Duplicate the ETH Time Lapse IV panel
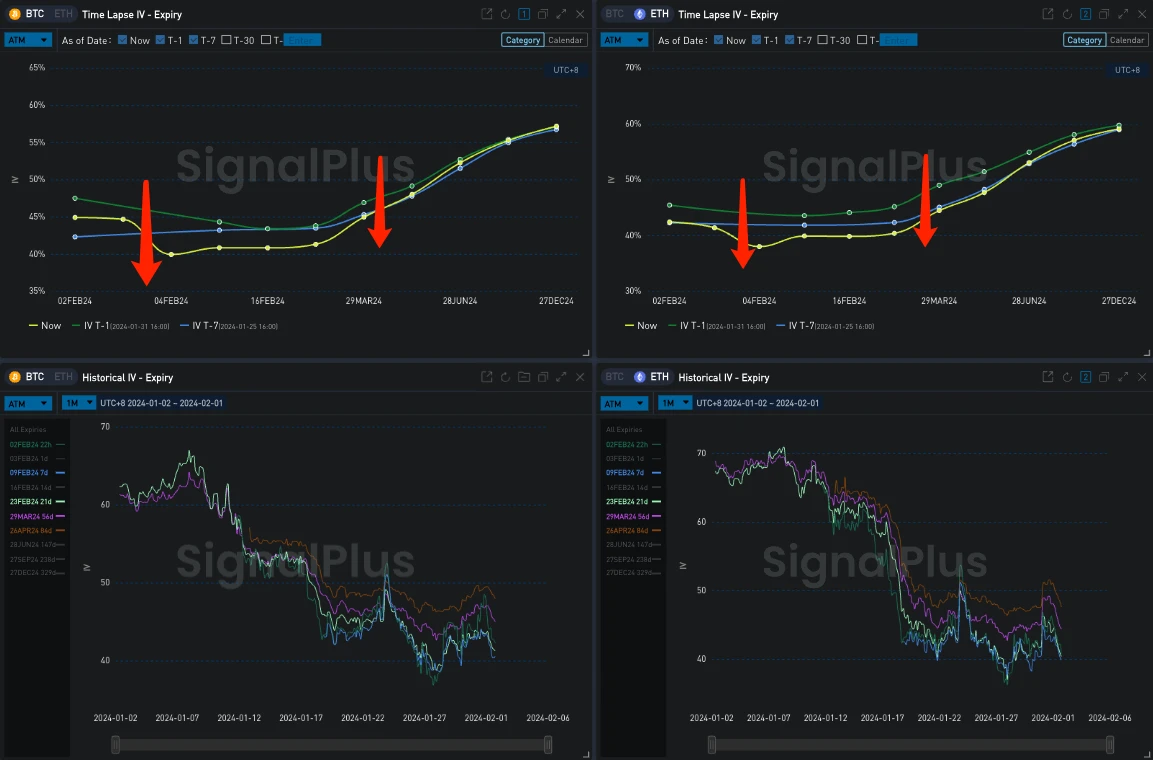 [x=1104, y=14]
